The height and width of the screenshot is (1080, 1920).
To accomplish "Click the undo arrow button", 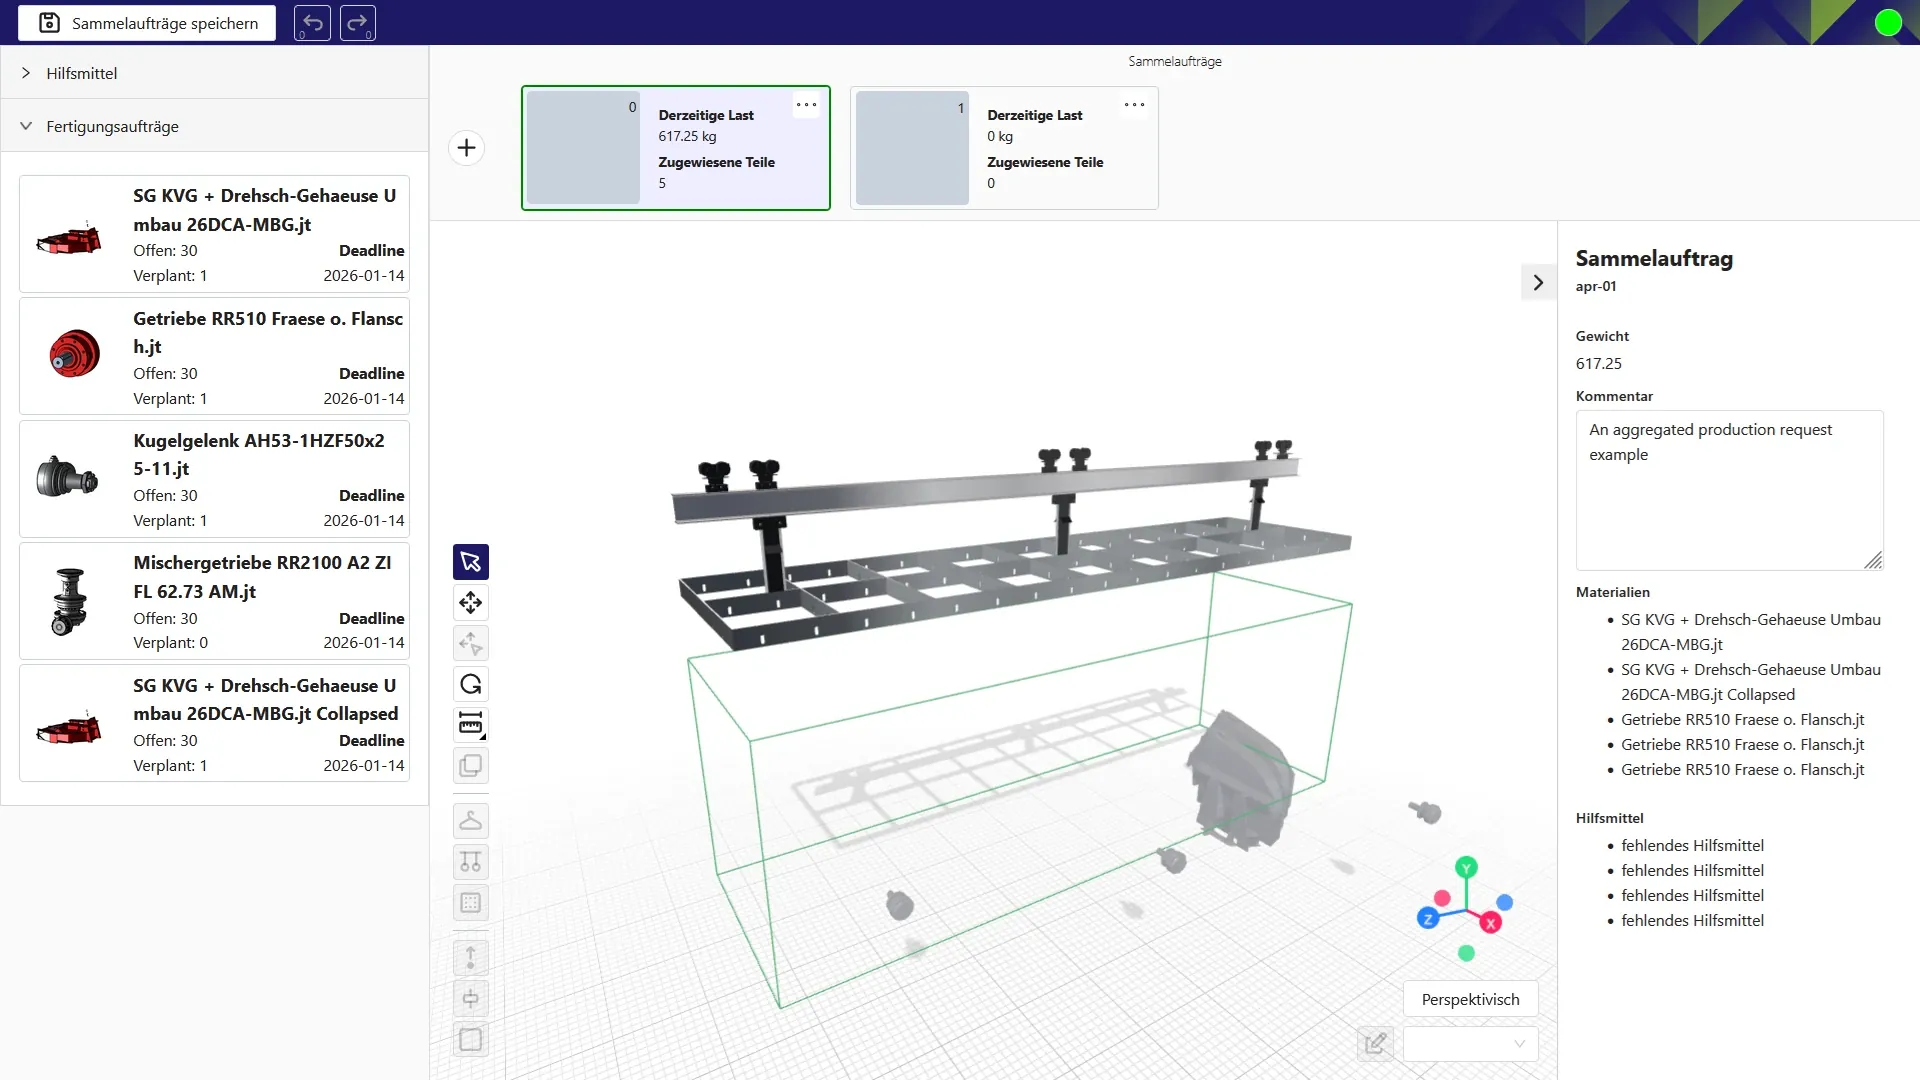I will (x=312, y=23).
